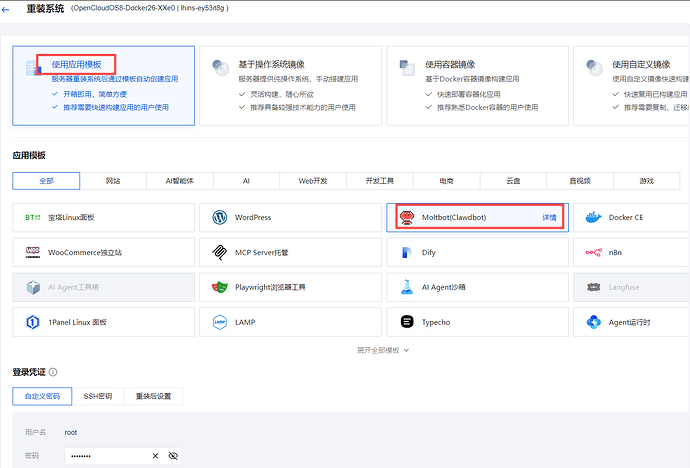Select the SSH密钥 credential tab
The width and height of the screenshot is (690, 468).
(98, 396)
